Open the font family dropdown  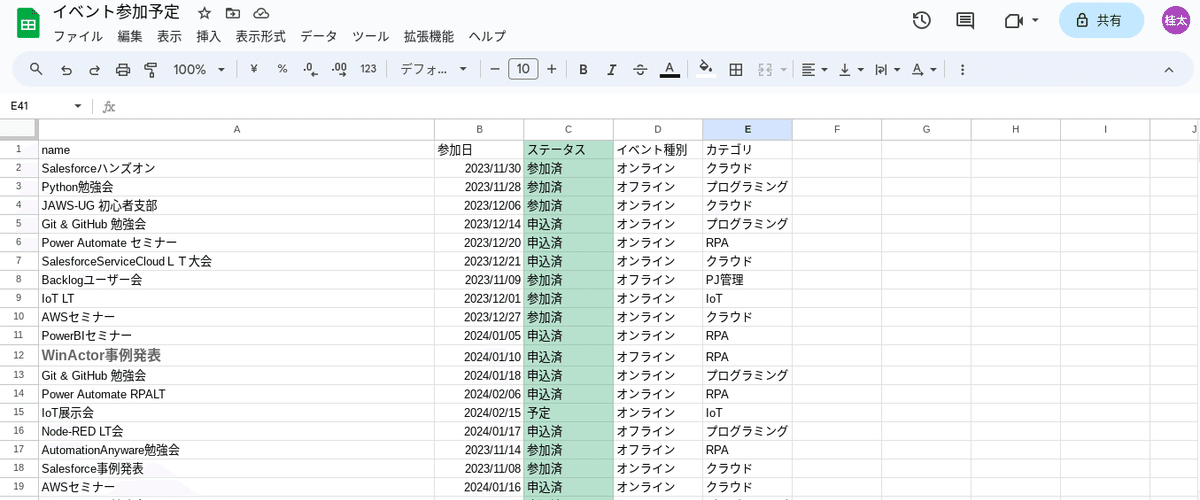click(x=434, y=69)
